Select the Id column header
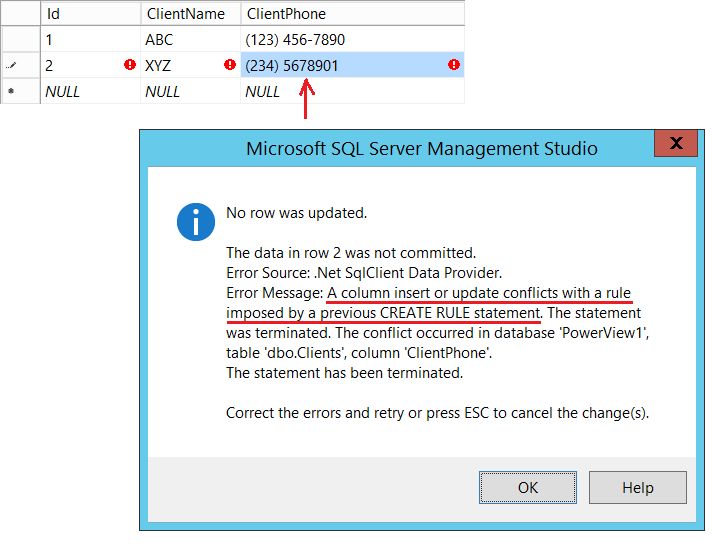Screen dimensions: 722x548 91,14
